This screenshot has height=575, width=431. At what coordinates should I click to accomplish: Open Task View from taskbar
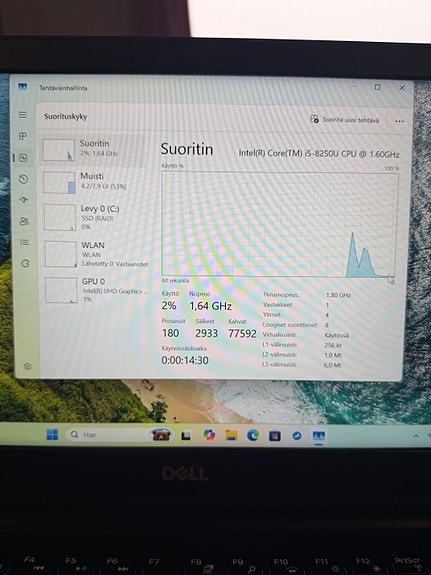tap(186, 435)
